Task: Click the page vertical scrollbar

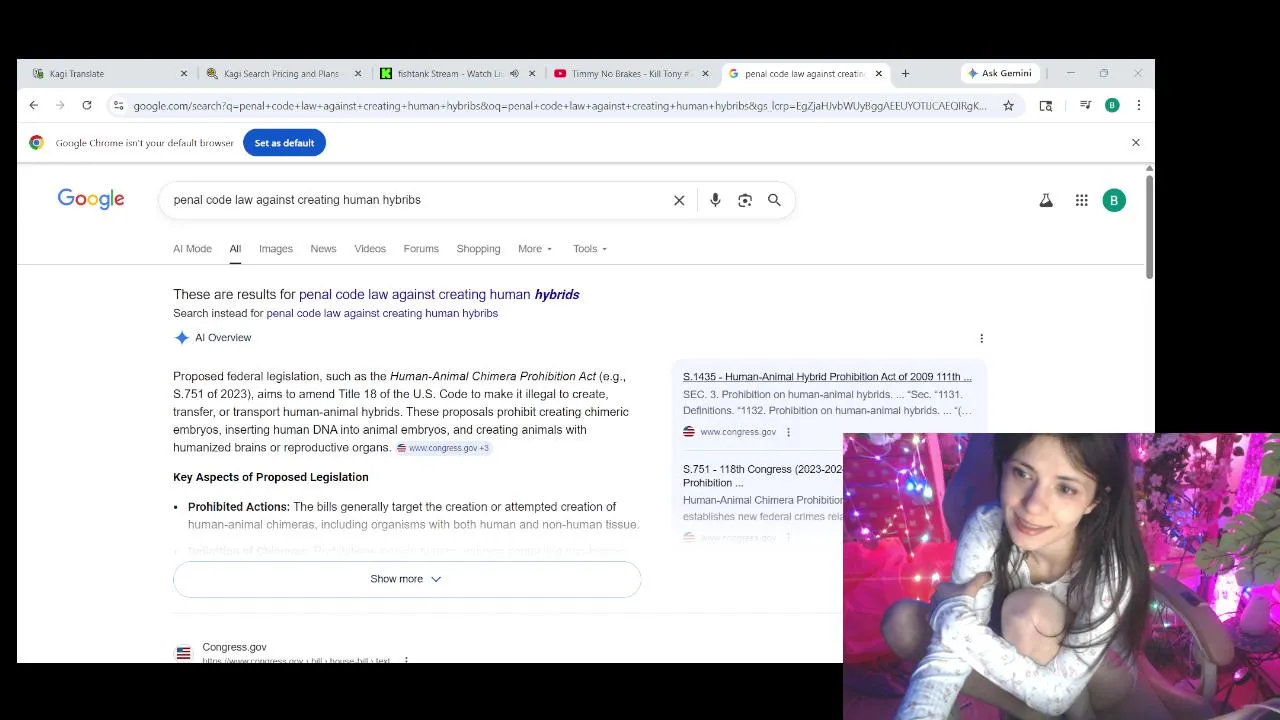Action: (x=1149, y=226)
